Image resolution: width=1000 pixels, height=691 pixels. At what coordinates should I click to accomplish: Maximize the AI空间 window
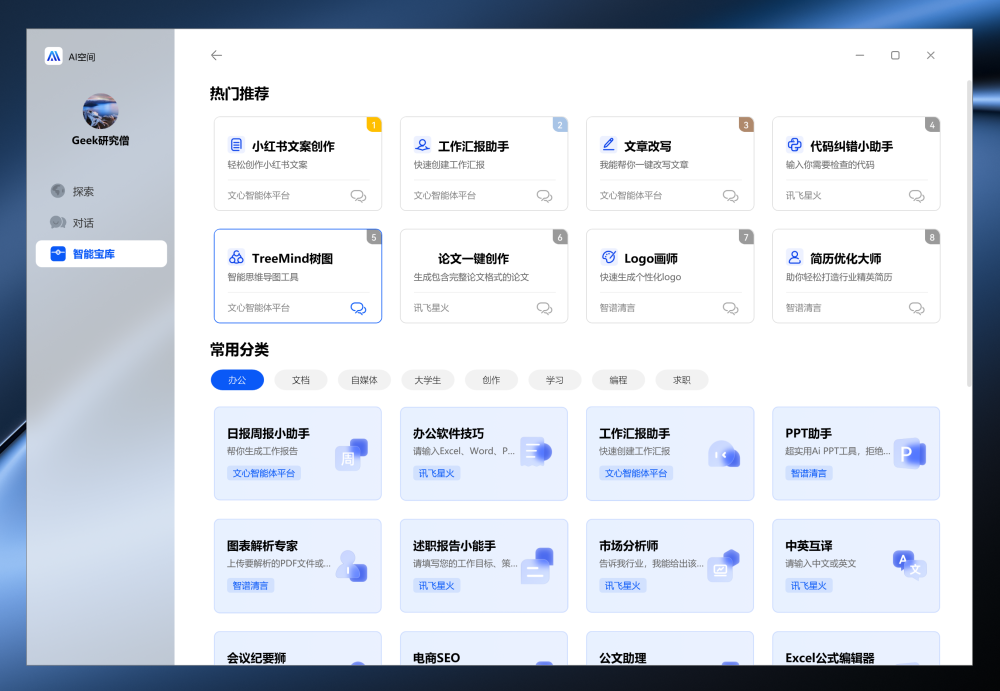click(x=895, y=56)
